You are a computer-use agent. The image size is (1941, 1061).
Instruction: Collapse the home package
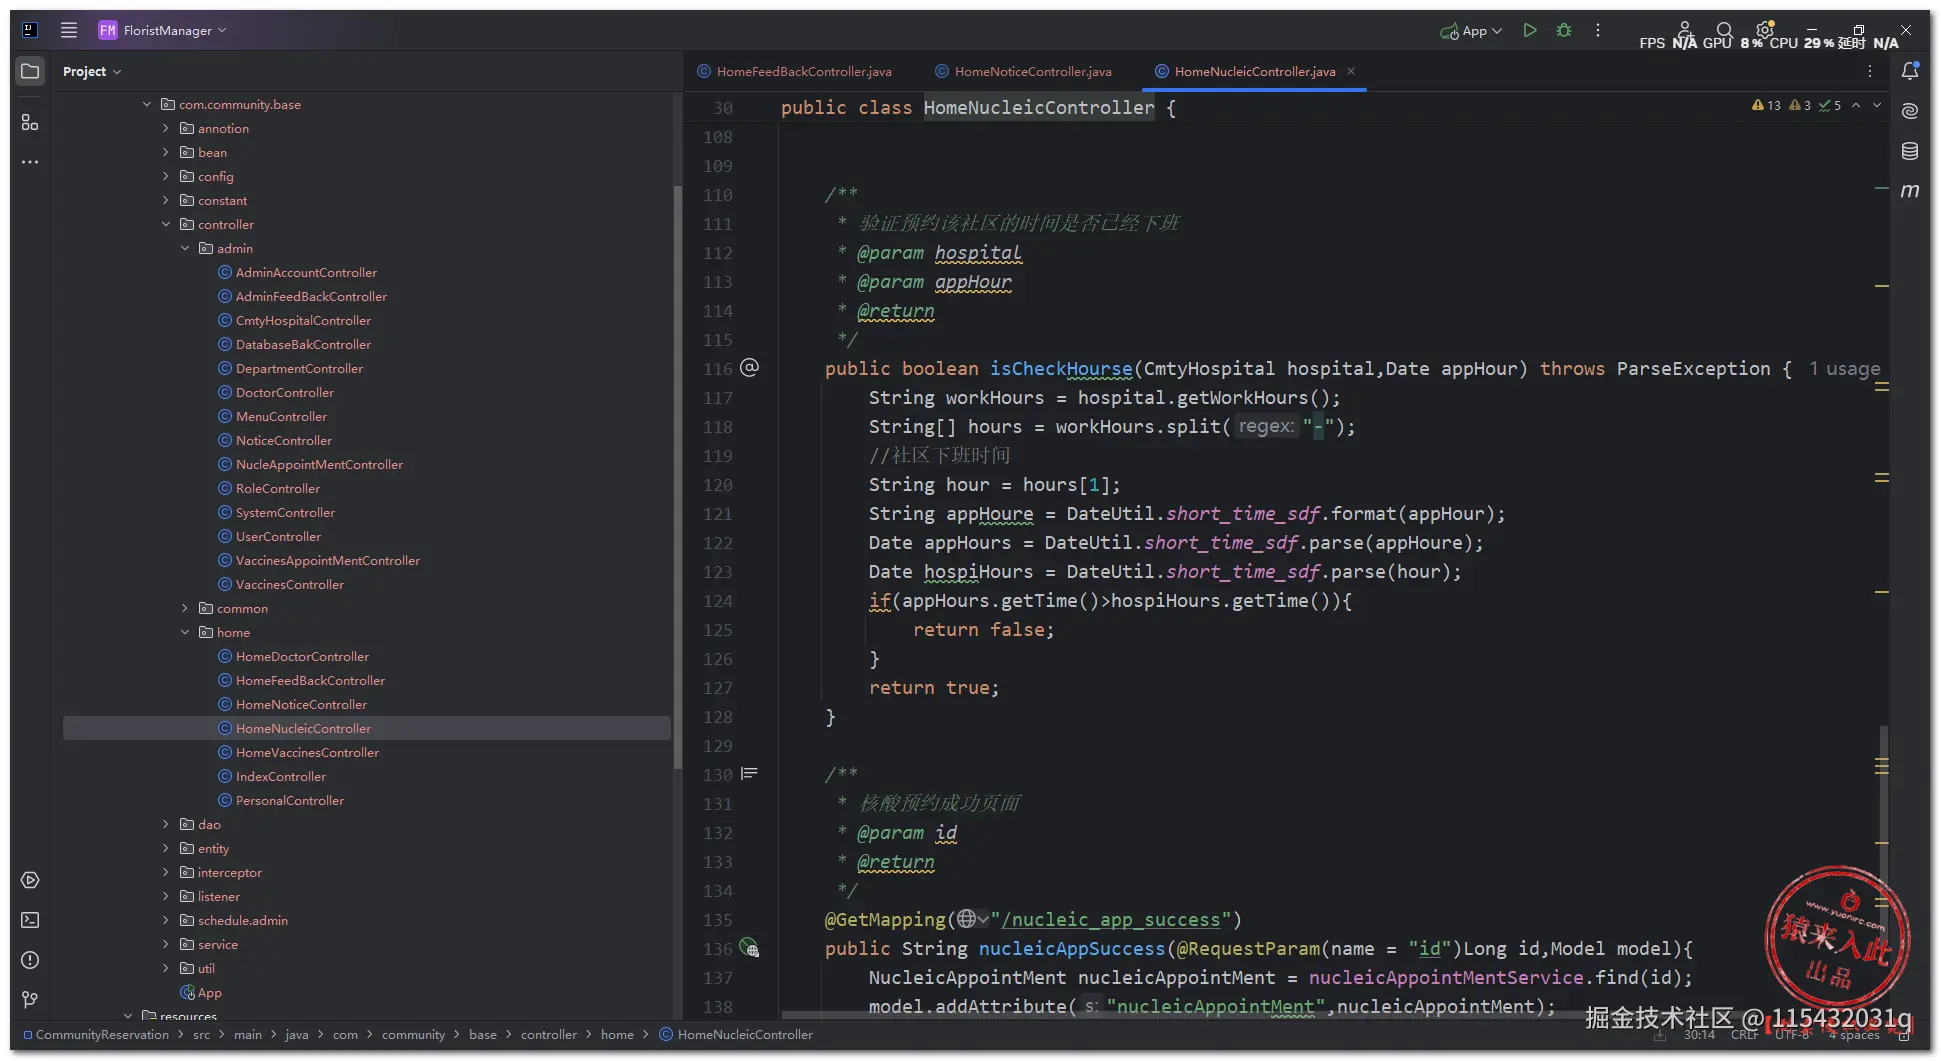[x=185, y=632]
